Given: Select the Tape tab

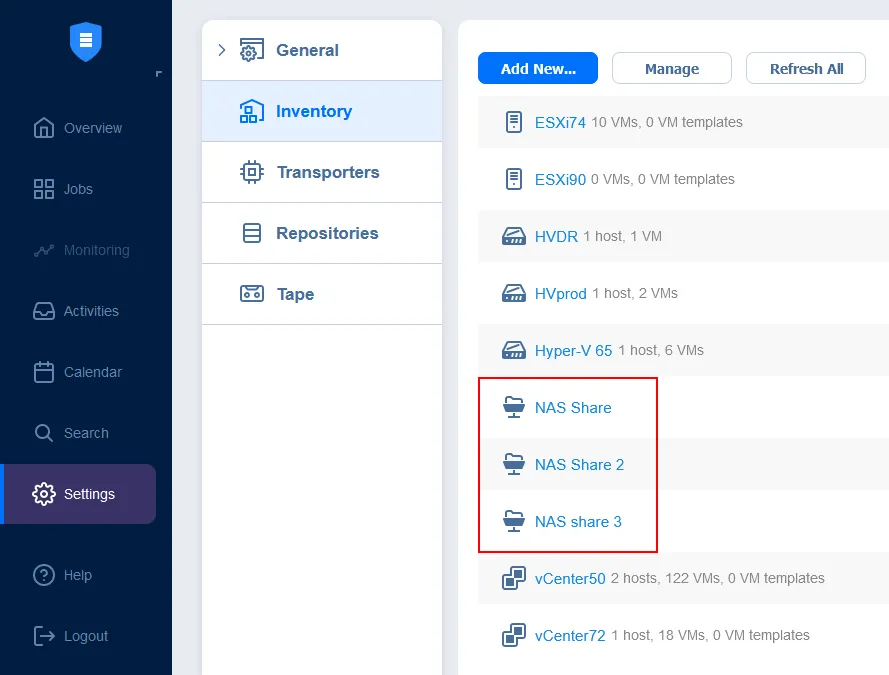Looking at the screenshot, I should pos(295,294).
